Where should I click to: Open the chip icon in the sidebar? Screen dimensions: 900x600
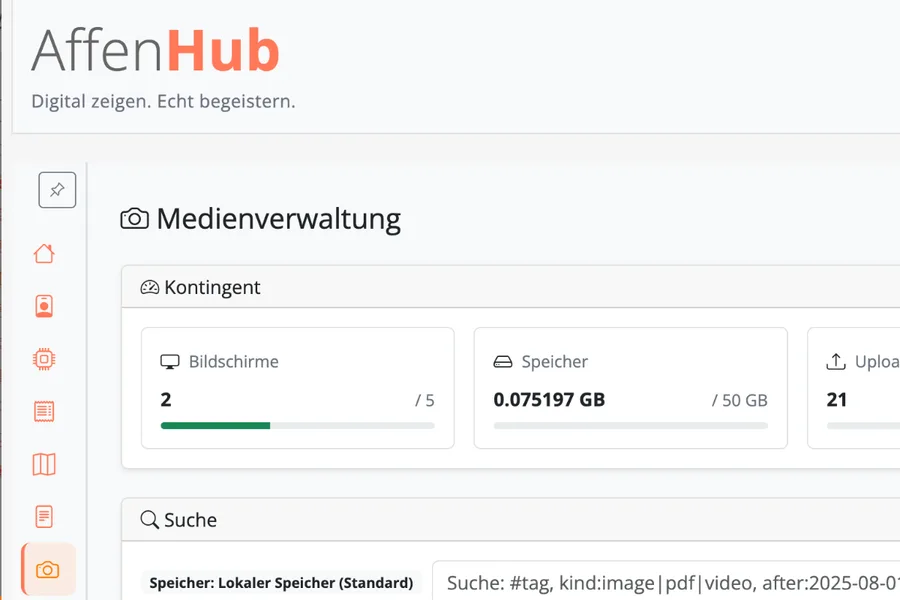pyautogui.click(x=44, y=358)
